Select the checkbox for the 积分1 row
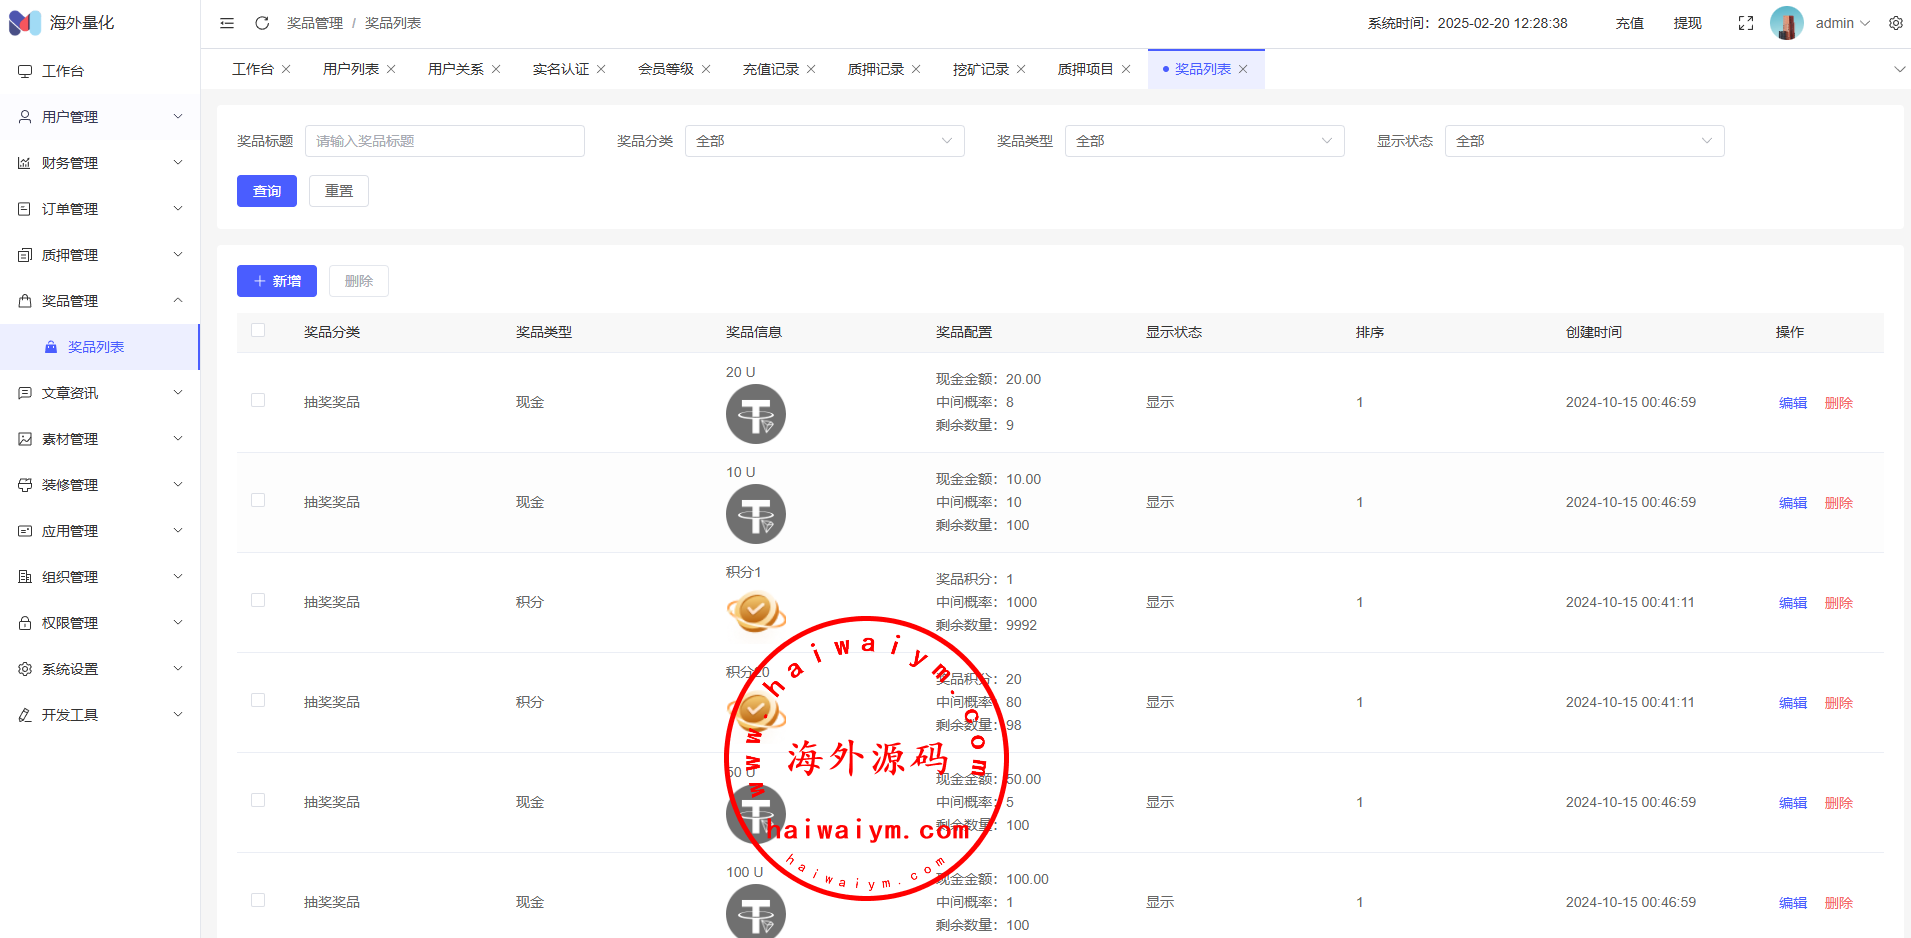The image size is (1911, 938). [258, 601]
